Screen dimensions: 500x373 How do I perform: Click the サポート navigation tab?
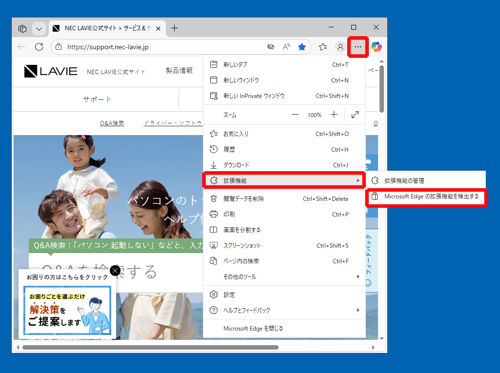(97, 99)
